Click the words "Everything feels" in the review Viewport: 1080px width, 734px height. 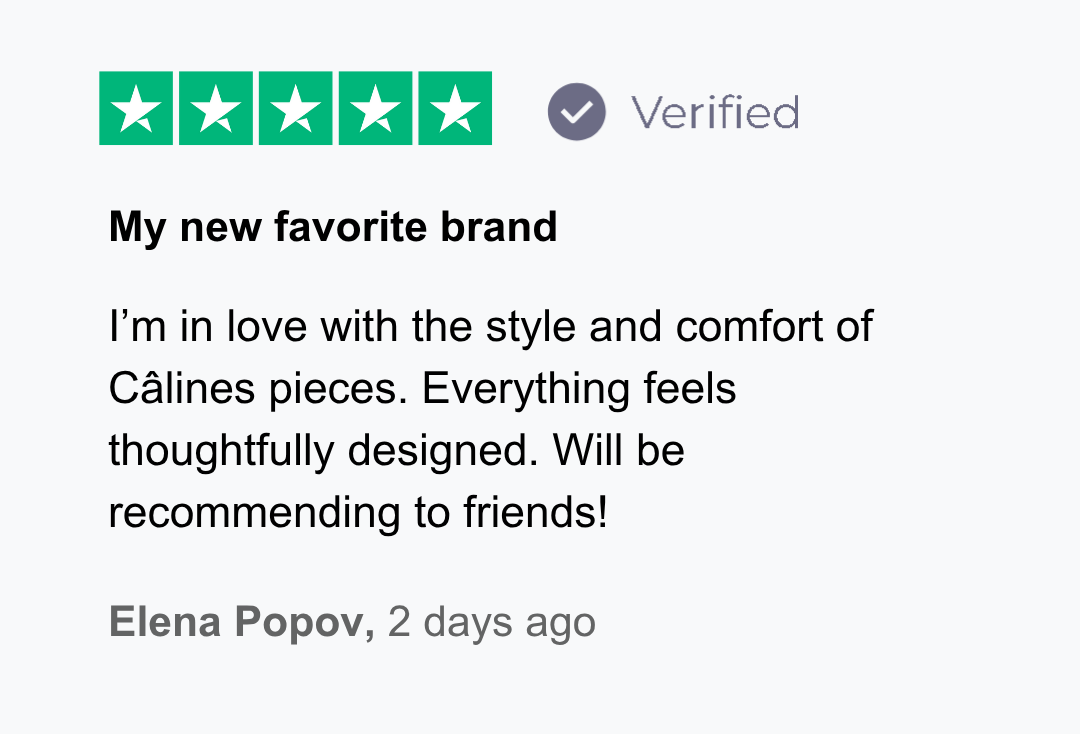tap(579, 389)
